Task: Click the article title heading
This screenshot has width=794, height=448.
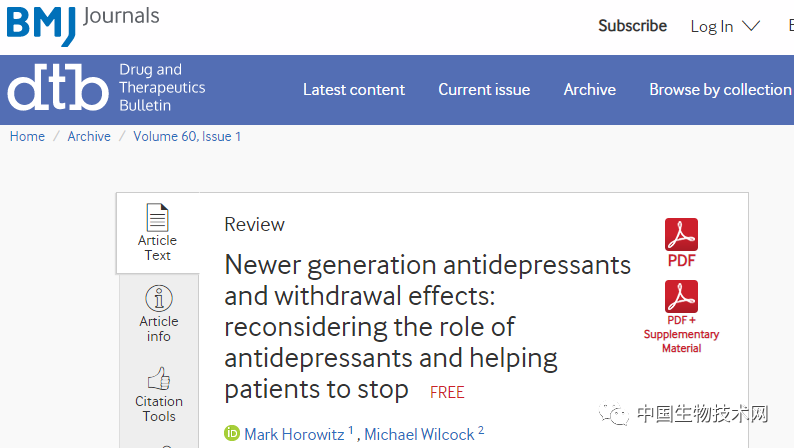Action: tap(427, 326)
